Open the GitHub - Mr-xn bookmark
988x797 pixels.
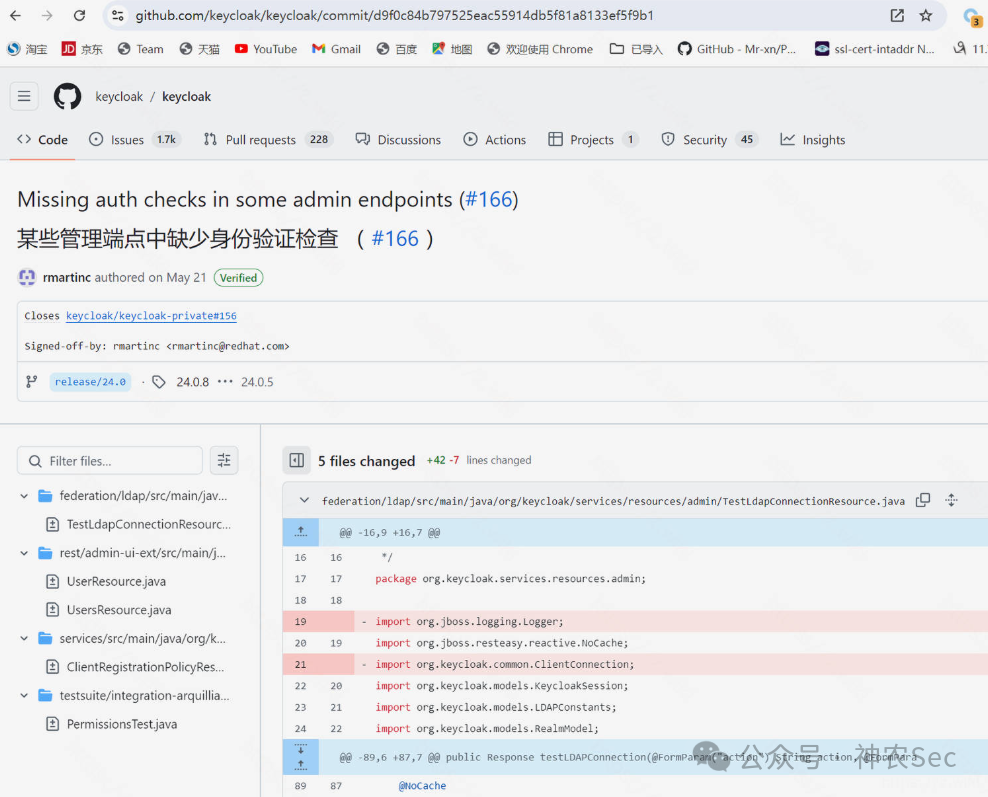(737, 49)
